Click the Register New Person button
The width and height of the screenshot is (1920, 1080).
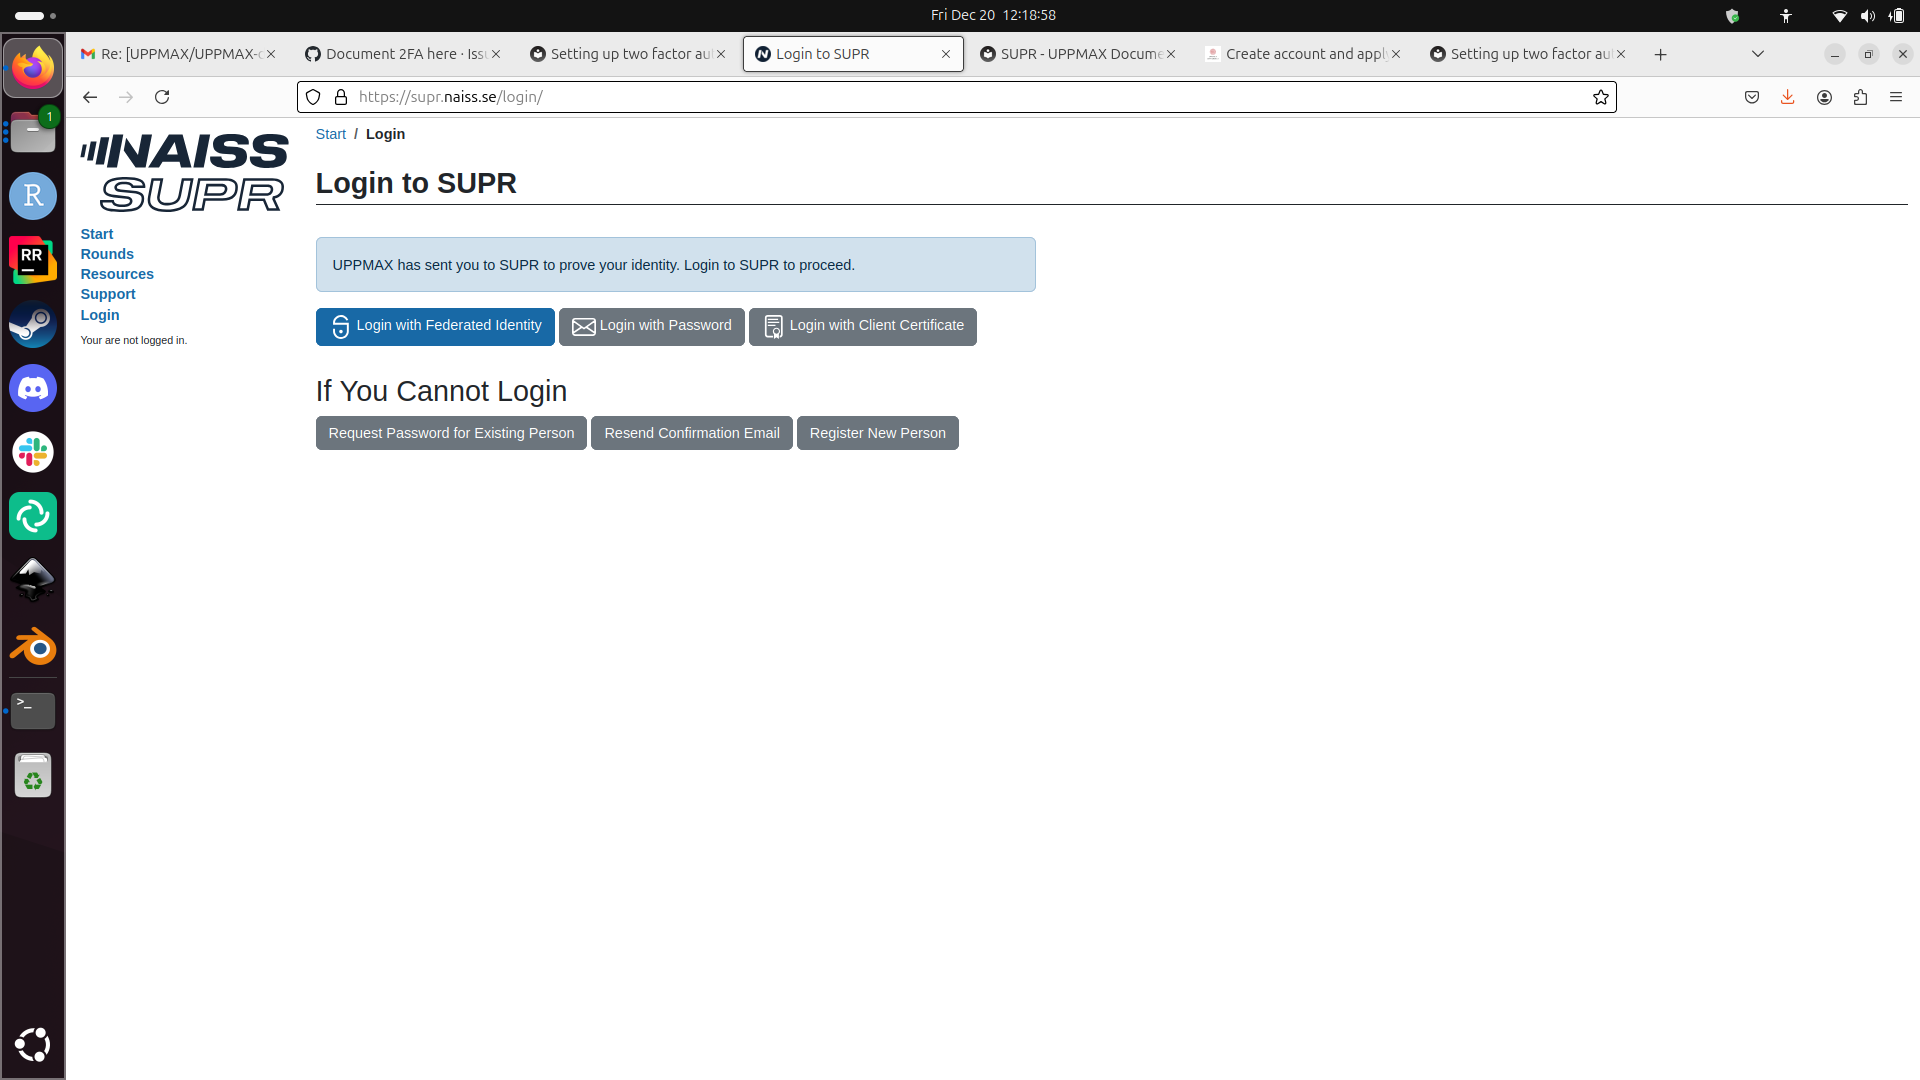(x=877, y=433)
